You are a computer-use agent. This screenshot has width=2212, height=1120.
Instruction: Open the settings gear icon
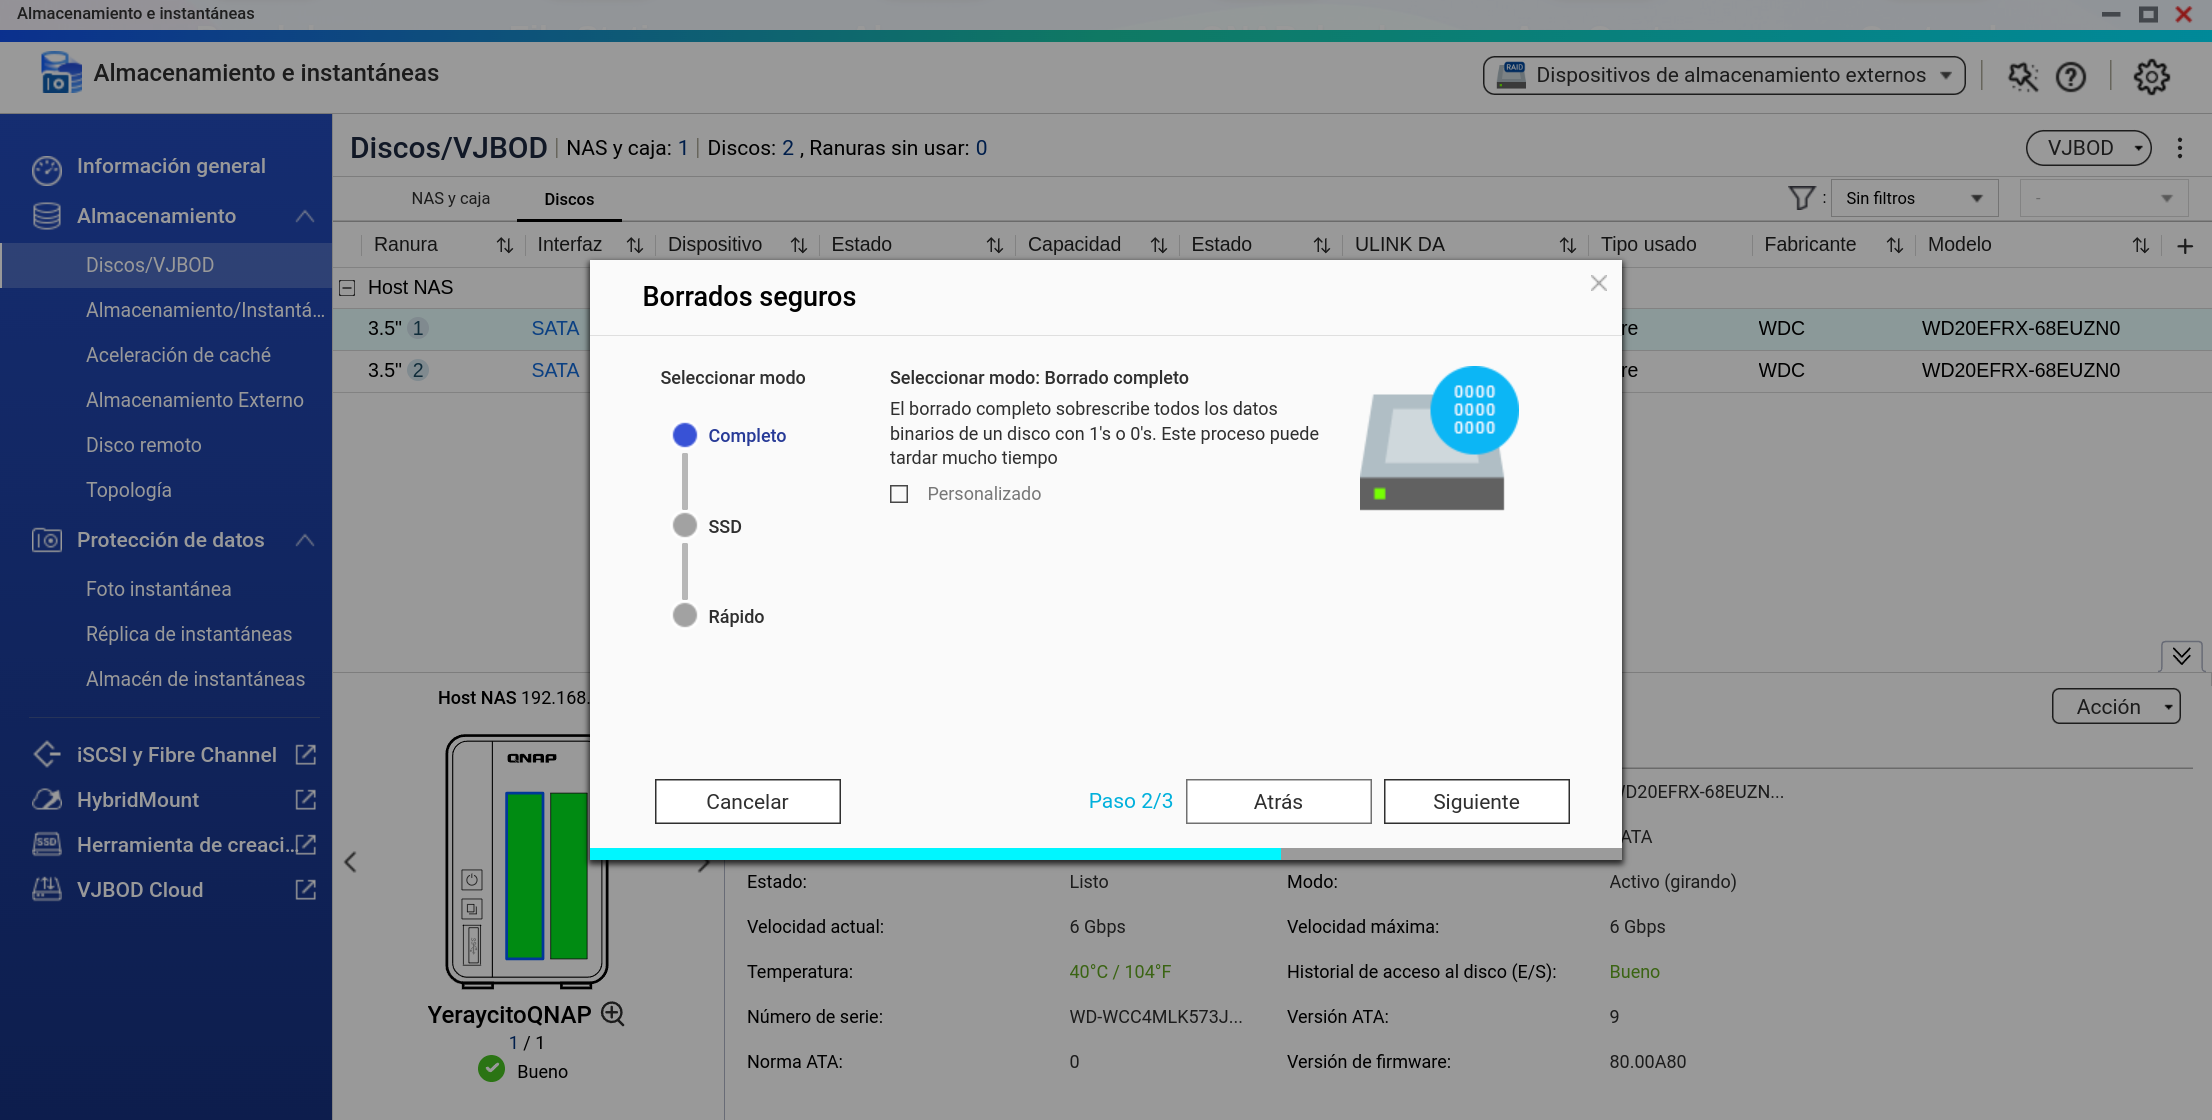pos(2151,77)
